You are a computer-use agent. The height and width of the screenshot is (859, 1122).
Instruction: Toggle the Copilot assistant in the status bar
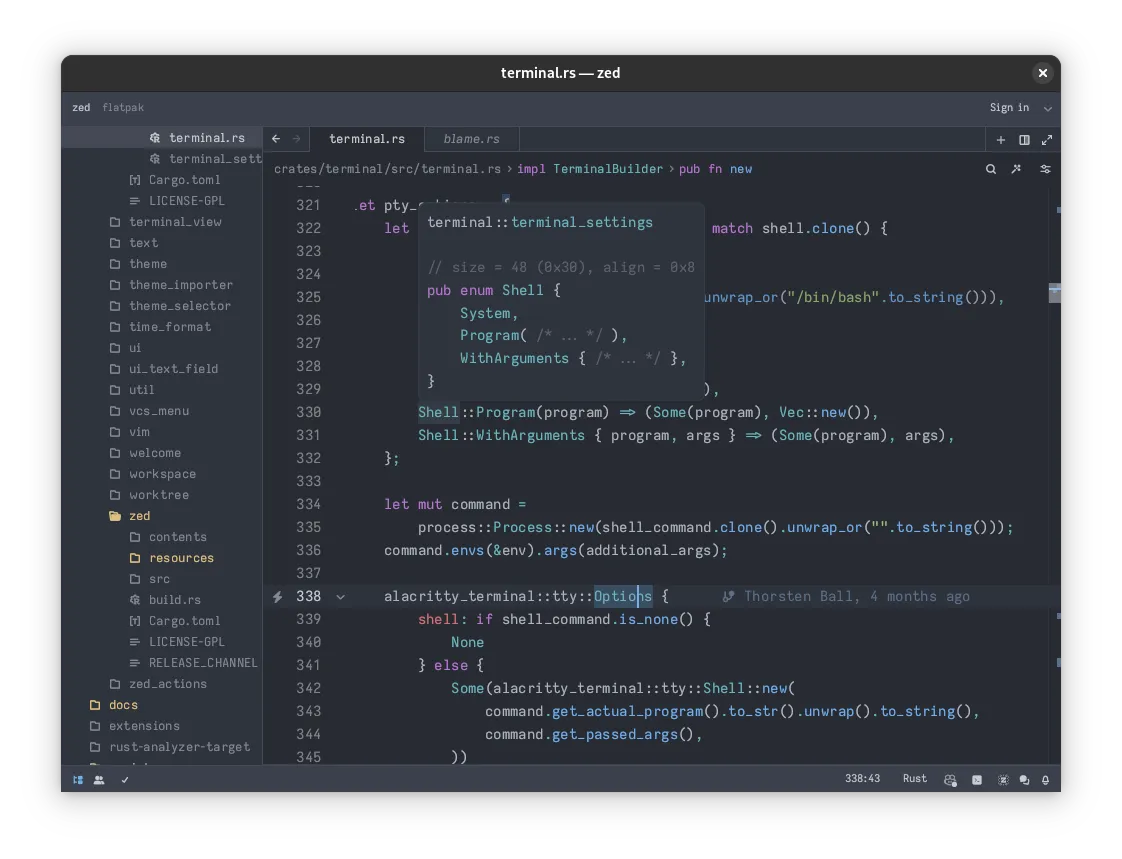(950, 779)
